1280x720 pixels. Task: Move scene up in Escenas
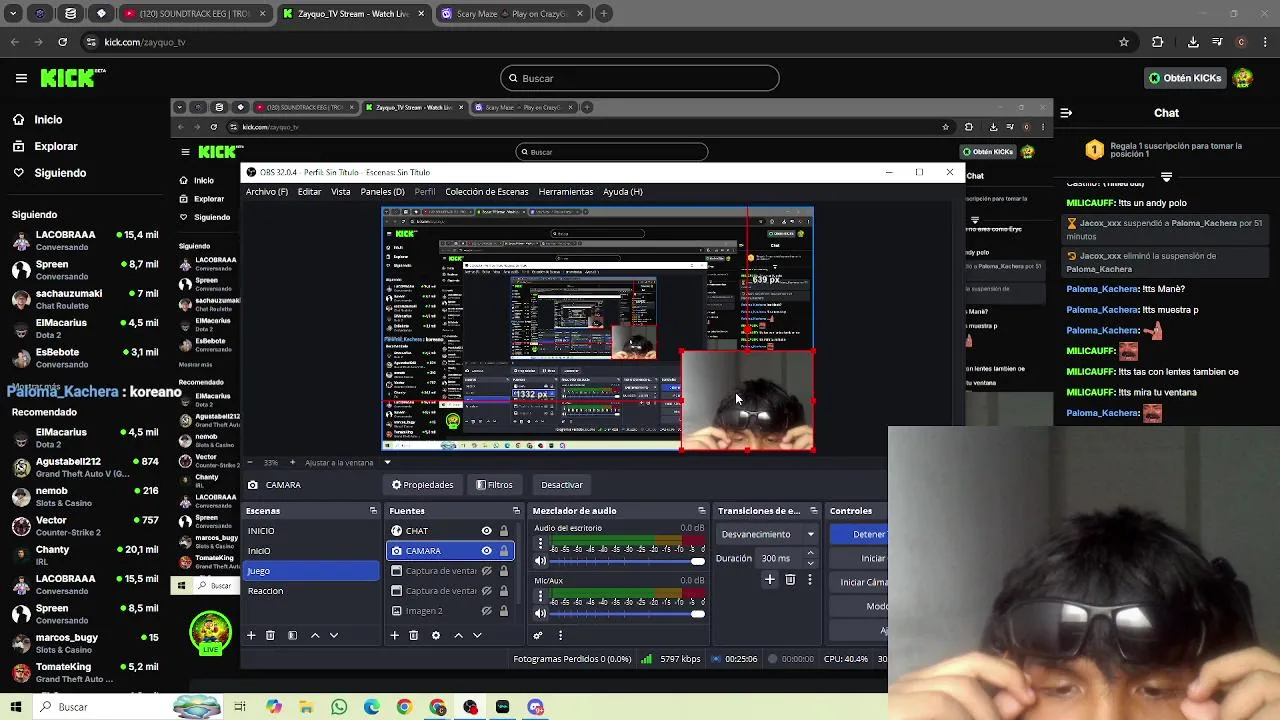point(315,635)
